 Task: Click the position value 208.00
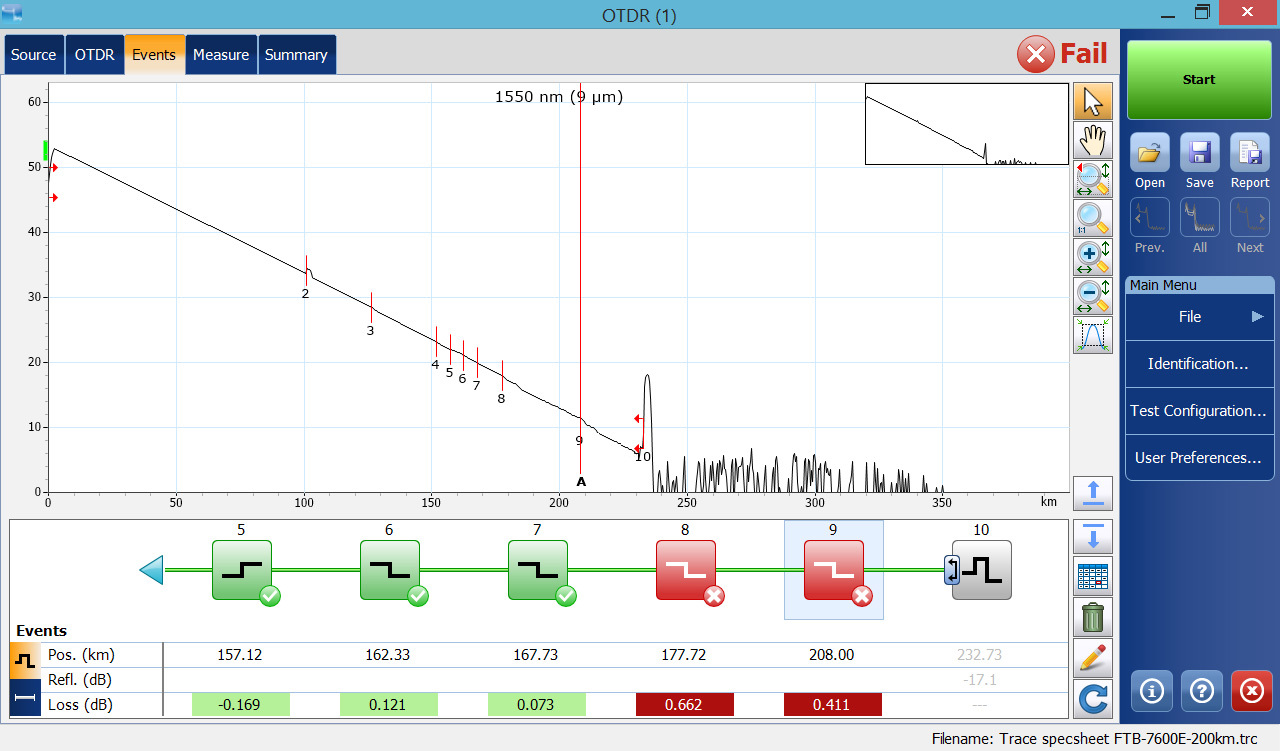[x=833, y=655]
